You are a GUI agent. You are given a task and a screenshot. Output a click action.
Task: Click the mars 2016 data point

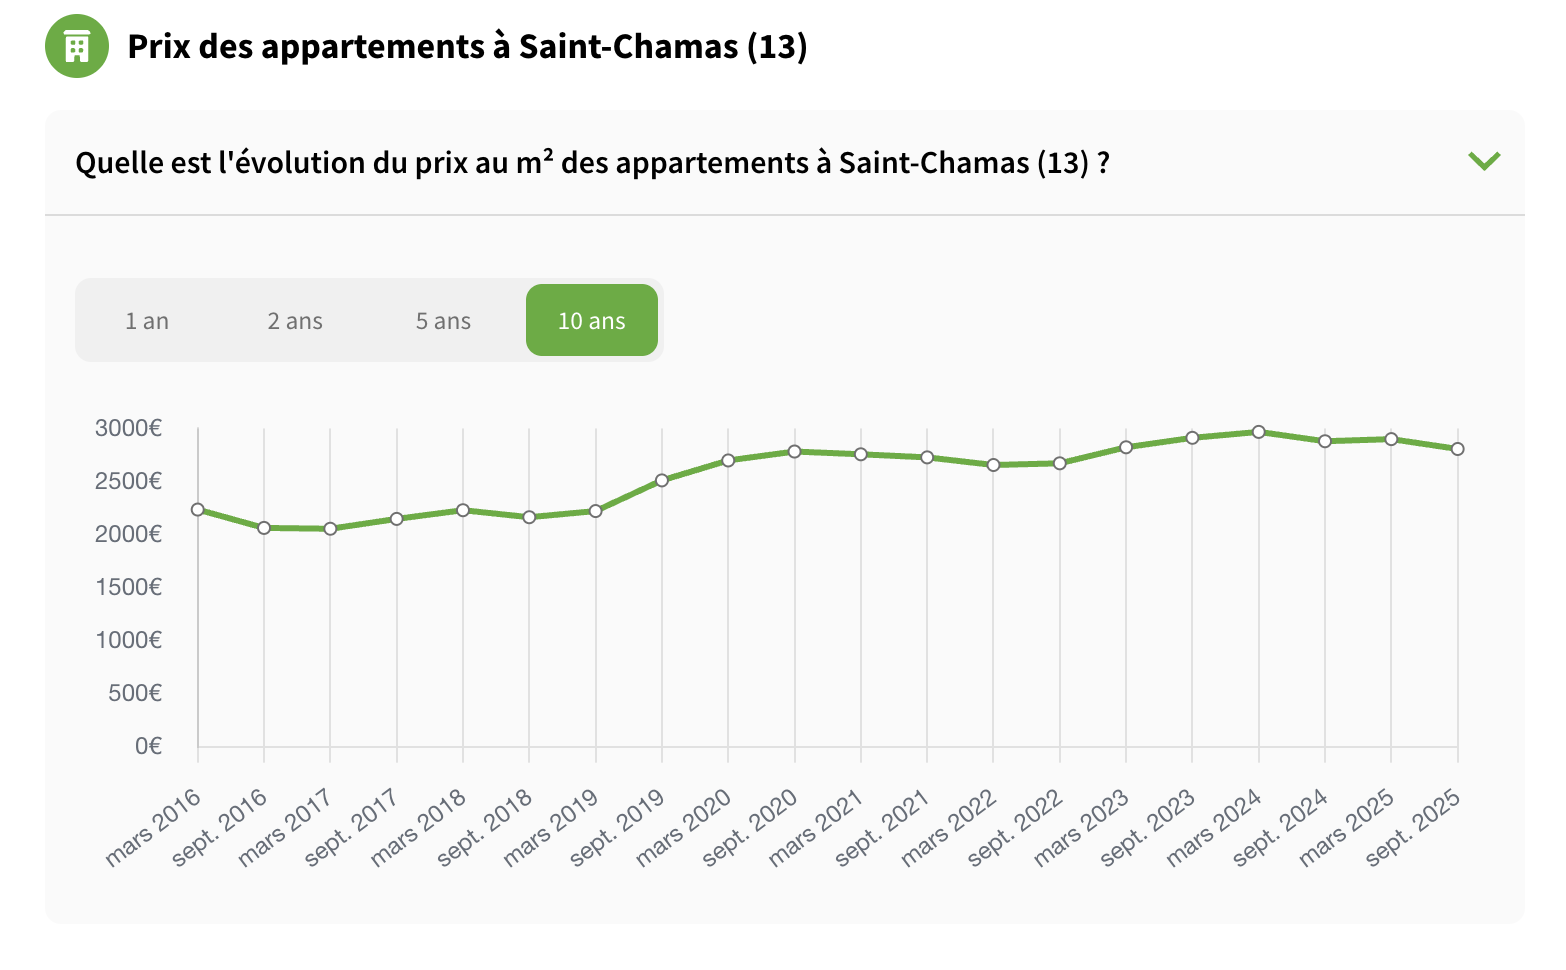tap(198, 510)
